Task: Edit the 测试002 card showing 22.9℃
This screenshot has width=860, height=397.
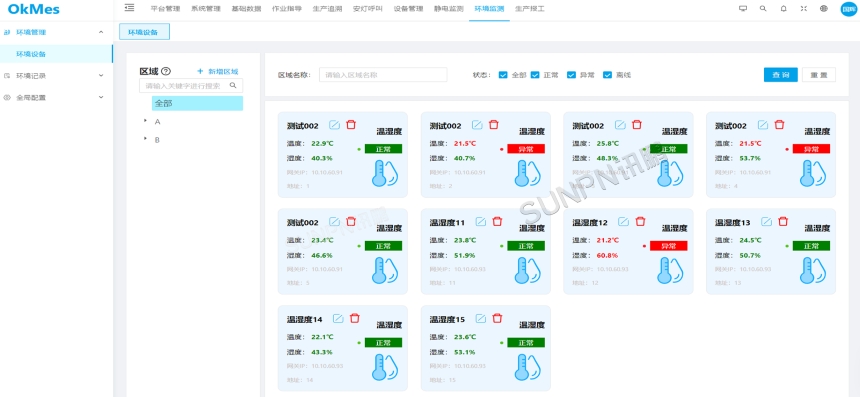Action: [335, 125]
